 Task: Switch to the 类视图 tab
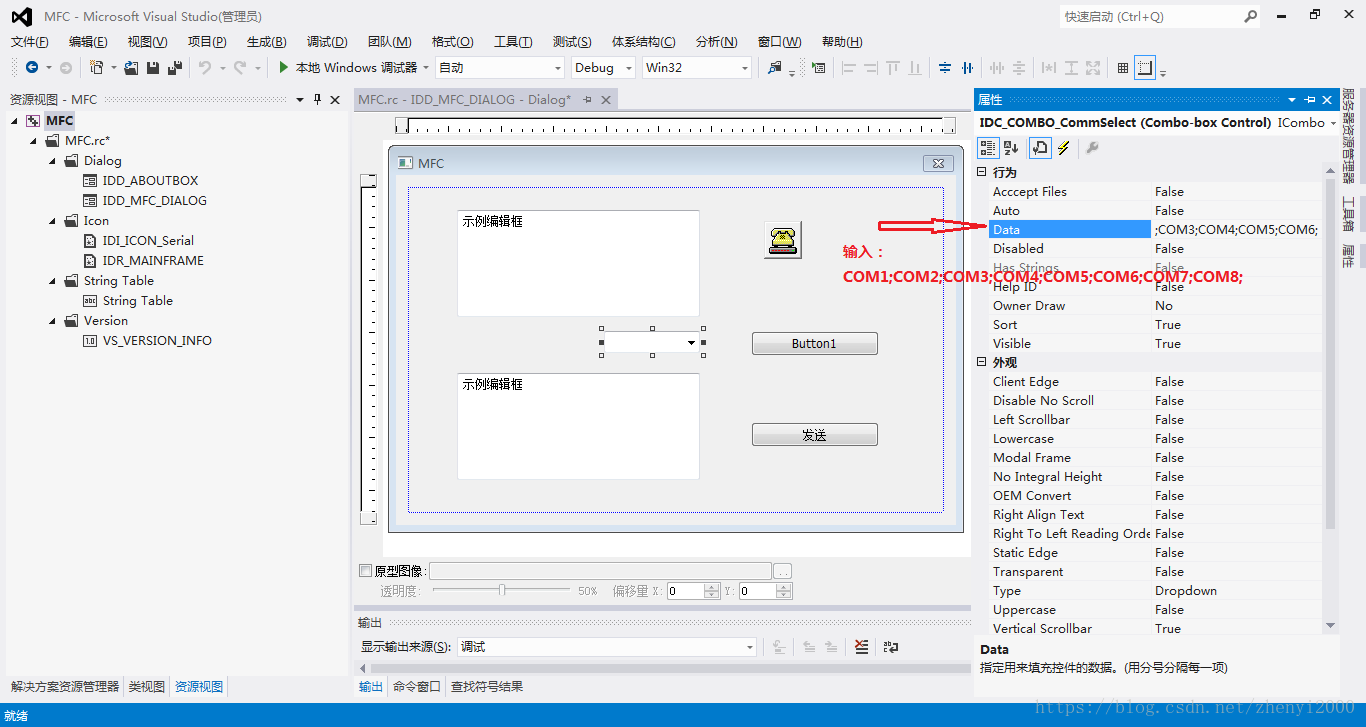click(147, 686)
